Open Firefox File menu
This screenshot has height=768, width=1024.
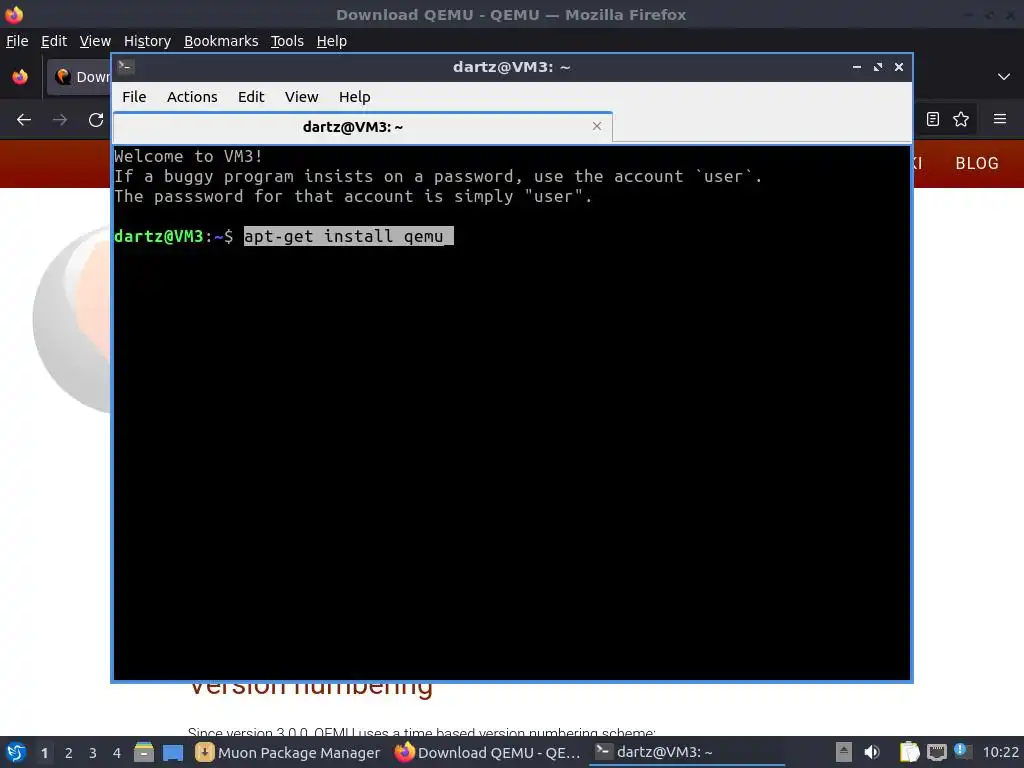click(x=17, y=41)
